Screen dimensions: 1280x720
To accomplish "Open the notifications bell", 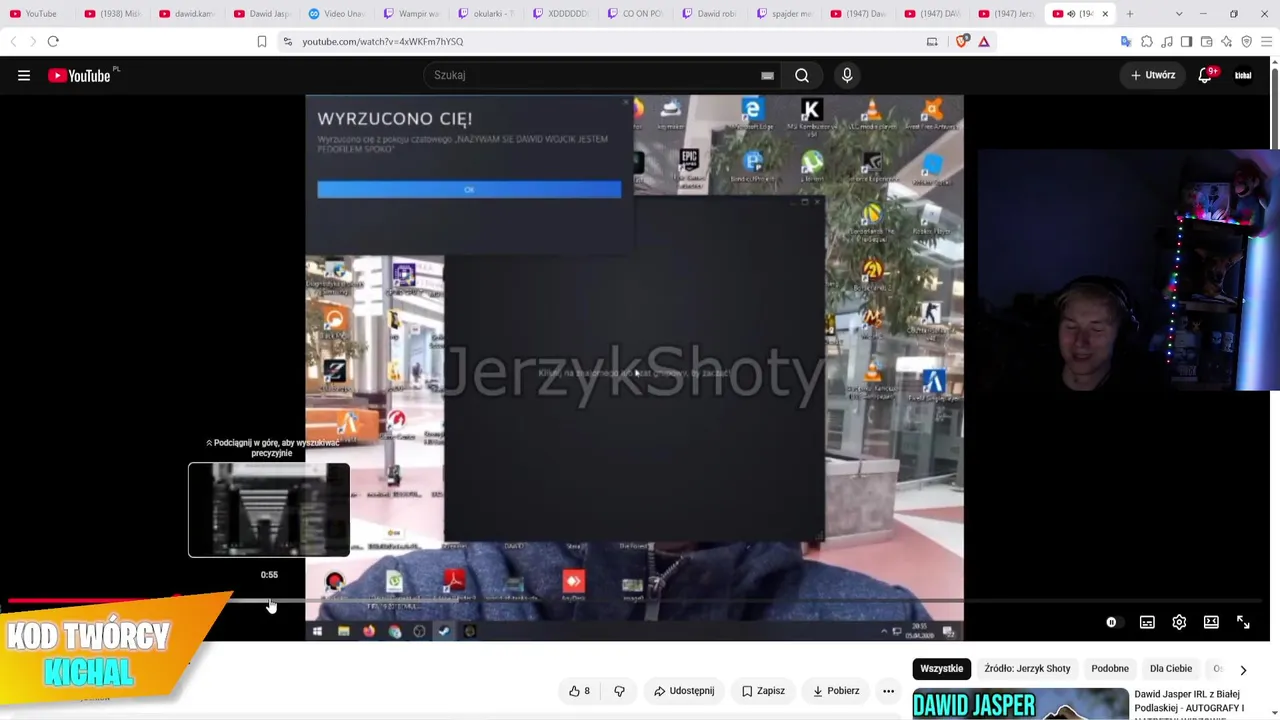I will point(1205,75).
